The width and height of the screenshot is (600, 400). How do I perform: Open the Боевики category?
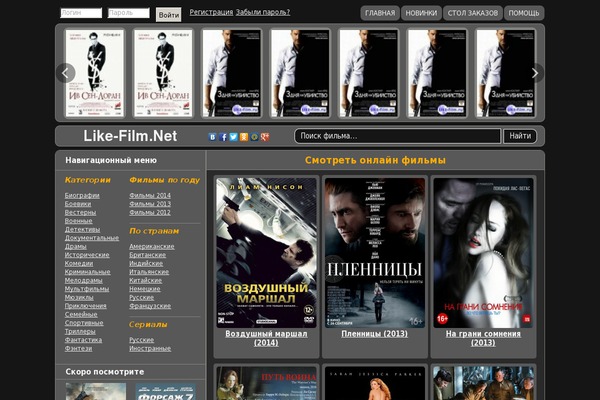78,204
